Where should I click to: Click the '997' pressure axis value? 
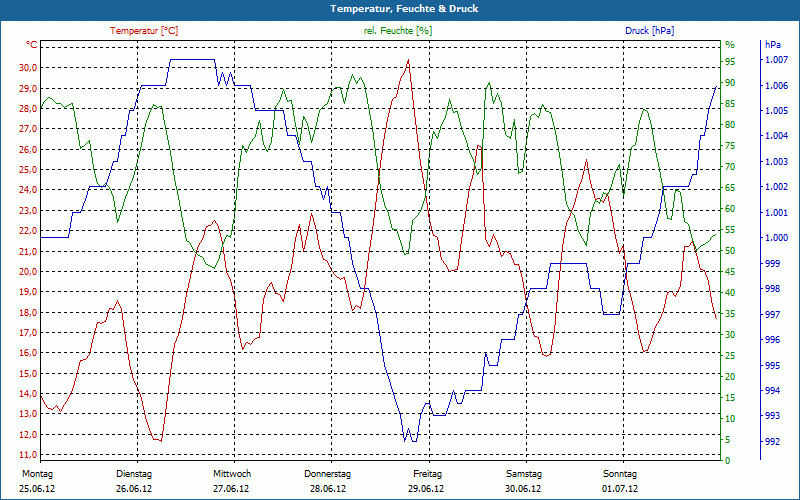coord(771,314)
